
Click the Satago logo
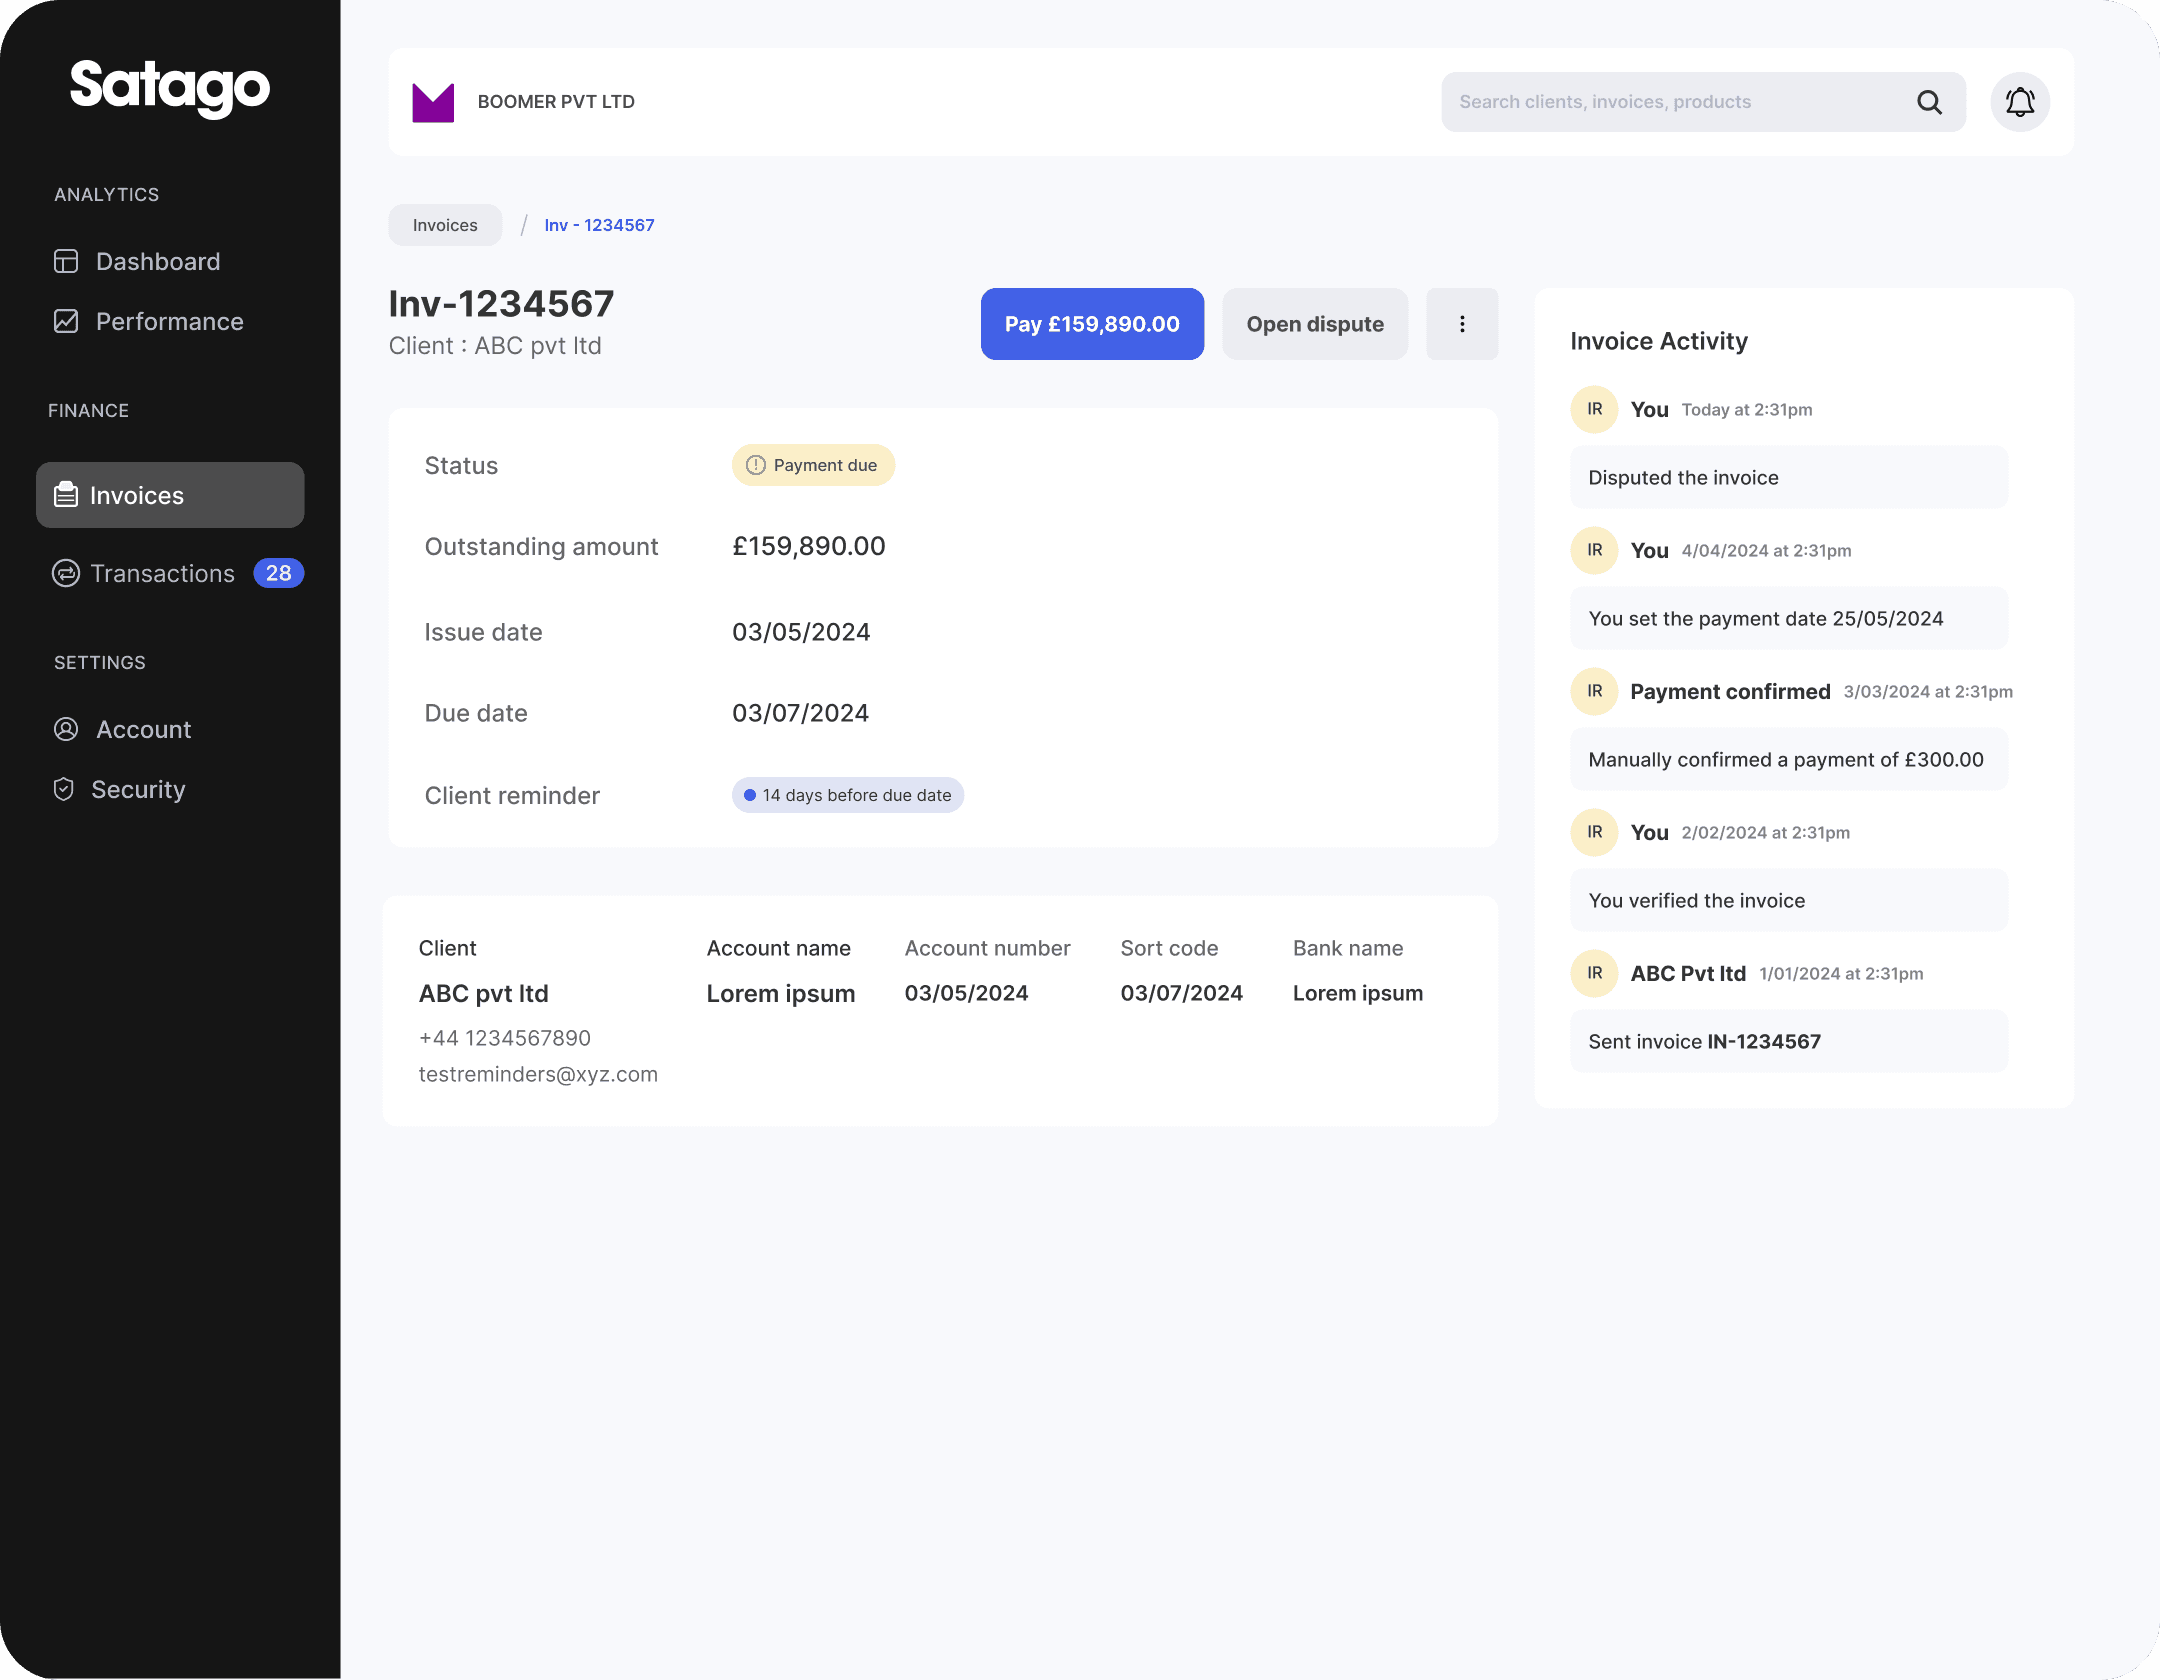pos(170,88)
